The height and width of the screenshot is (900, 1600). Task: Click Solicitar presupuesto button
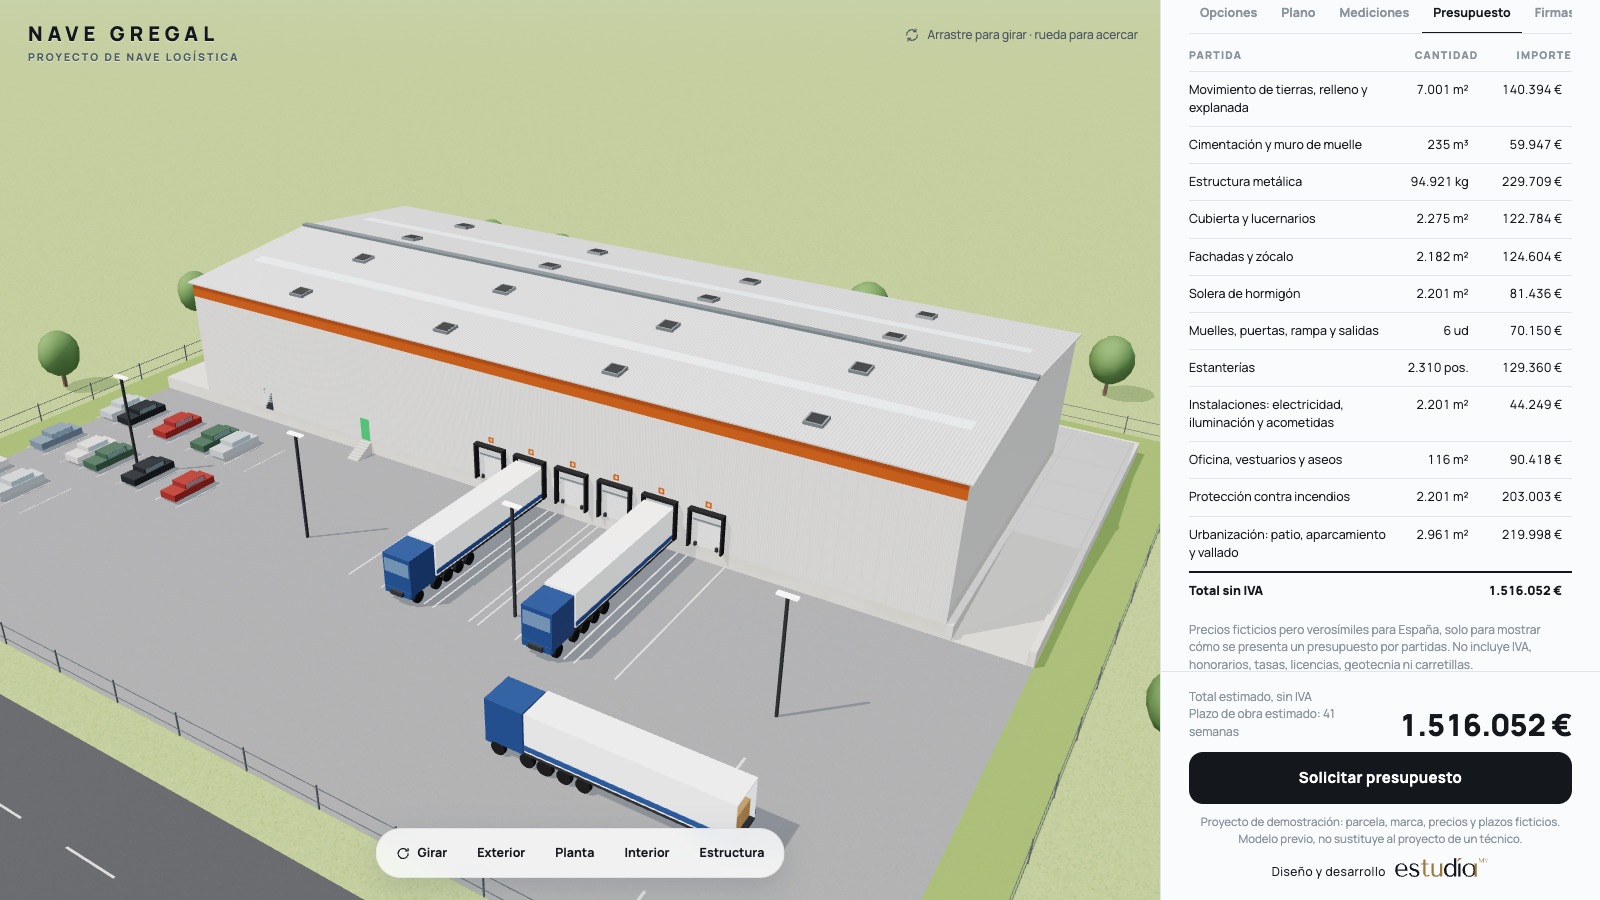click(x=1380, y=778)
